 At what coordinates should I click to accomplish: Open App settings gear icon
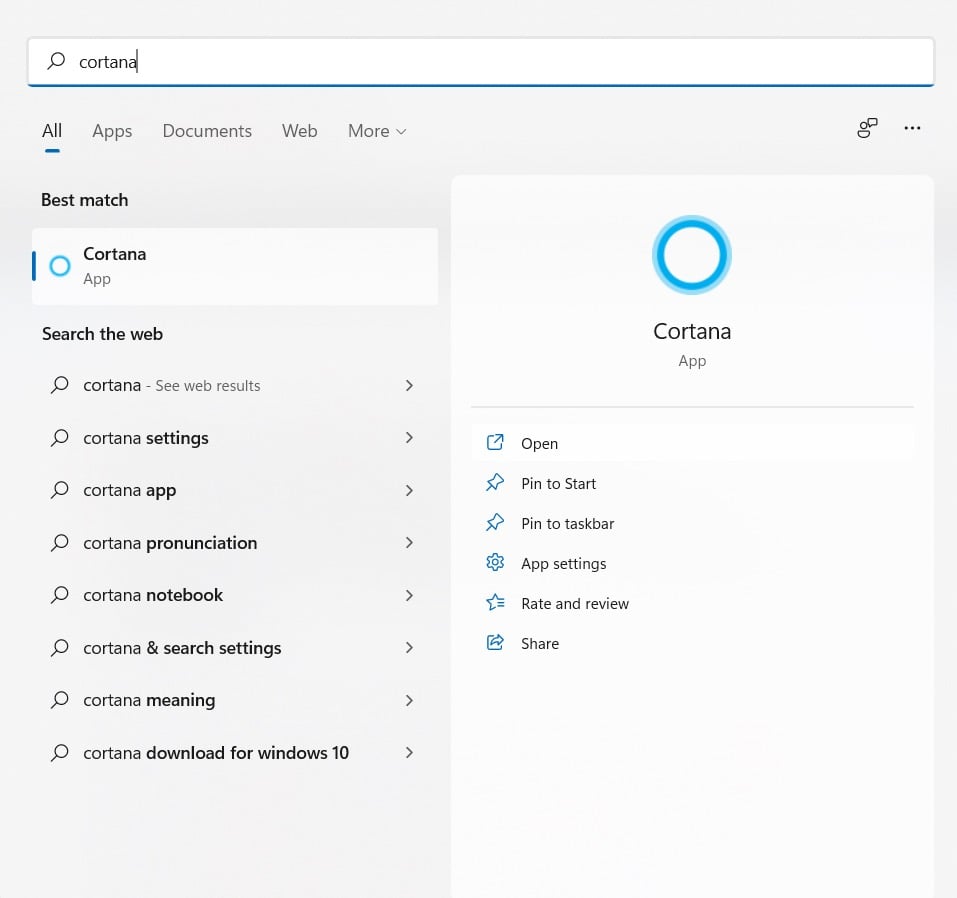495,563
